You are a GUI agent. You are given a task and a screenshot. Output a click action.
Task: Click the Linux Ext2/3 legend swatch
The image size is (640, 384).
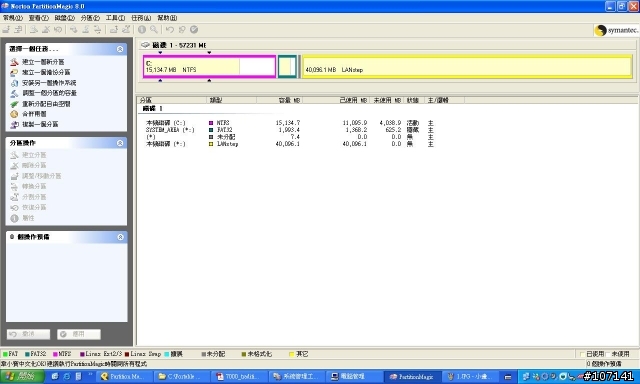click(x=82, y=354)
